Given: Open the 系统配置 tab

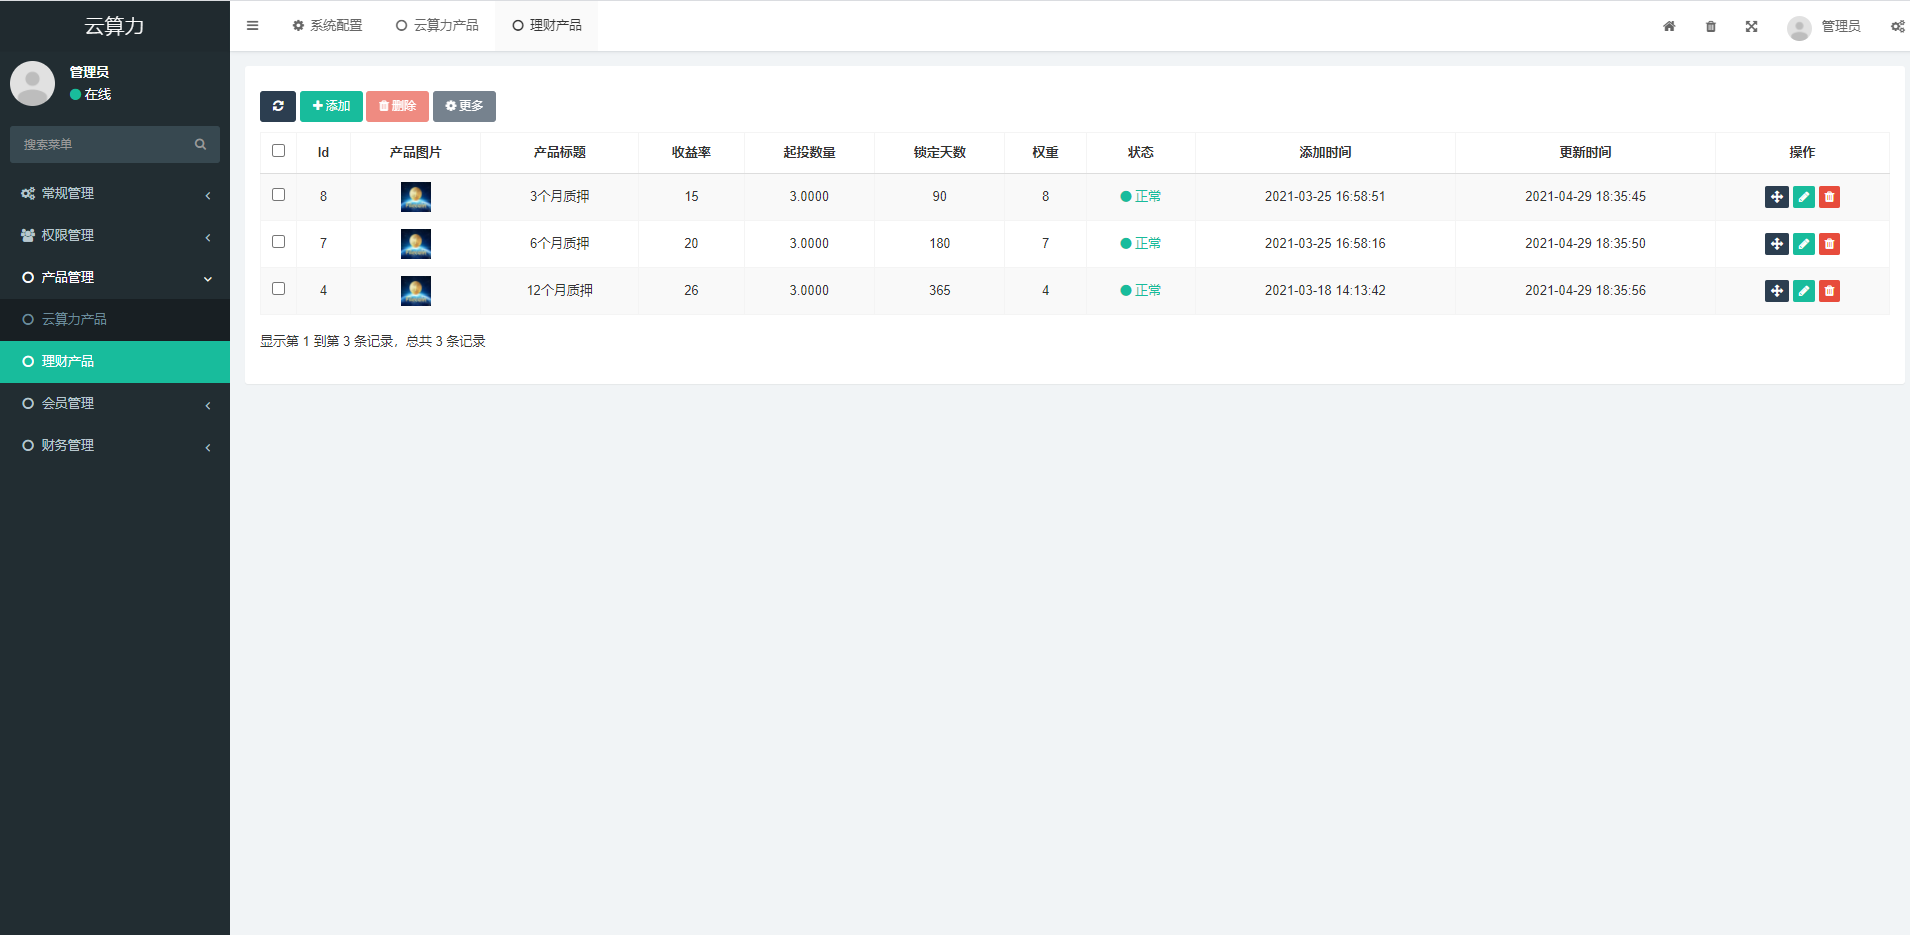Looking at the screenshot, I should click(327, 25).
